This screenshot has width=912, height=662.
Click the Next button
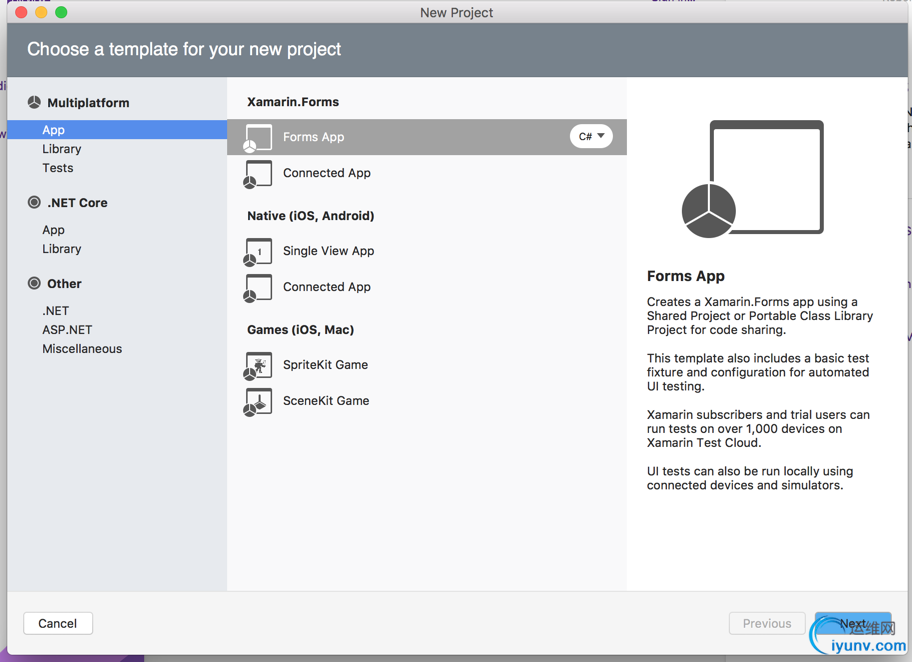[853, 623]
